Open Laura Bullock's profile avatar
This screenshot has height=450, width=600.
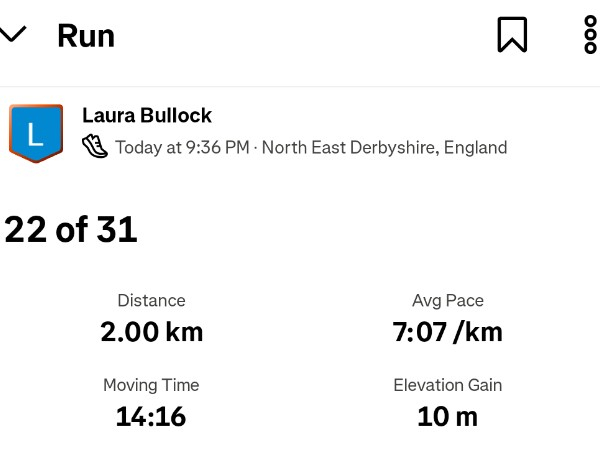click(36, 132)
